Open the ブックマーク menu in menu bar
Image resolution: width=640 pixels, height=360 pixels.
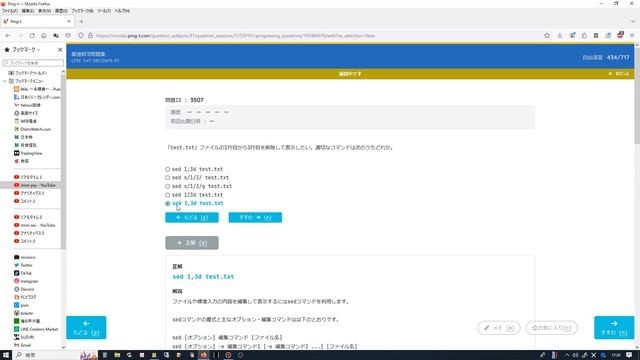coord(82,11)
